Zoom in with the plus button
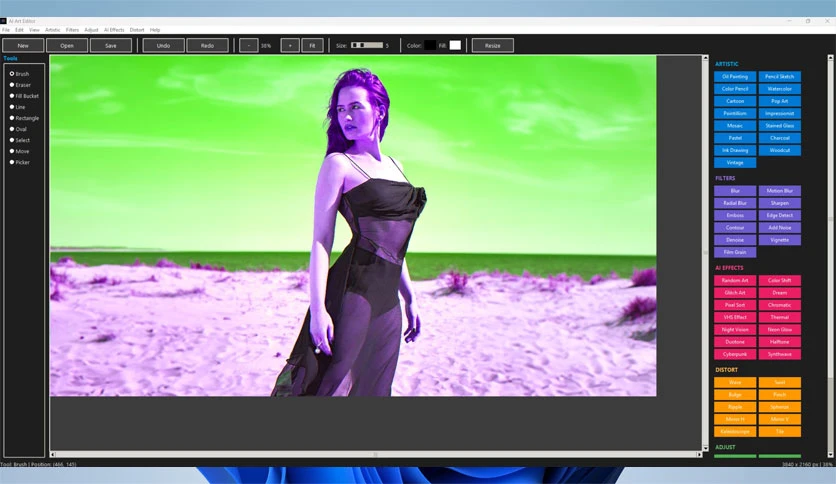The width and height of the screenshot is (836, 484). pos(290,45)
